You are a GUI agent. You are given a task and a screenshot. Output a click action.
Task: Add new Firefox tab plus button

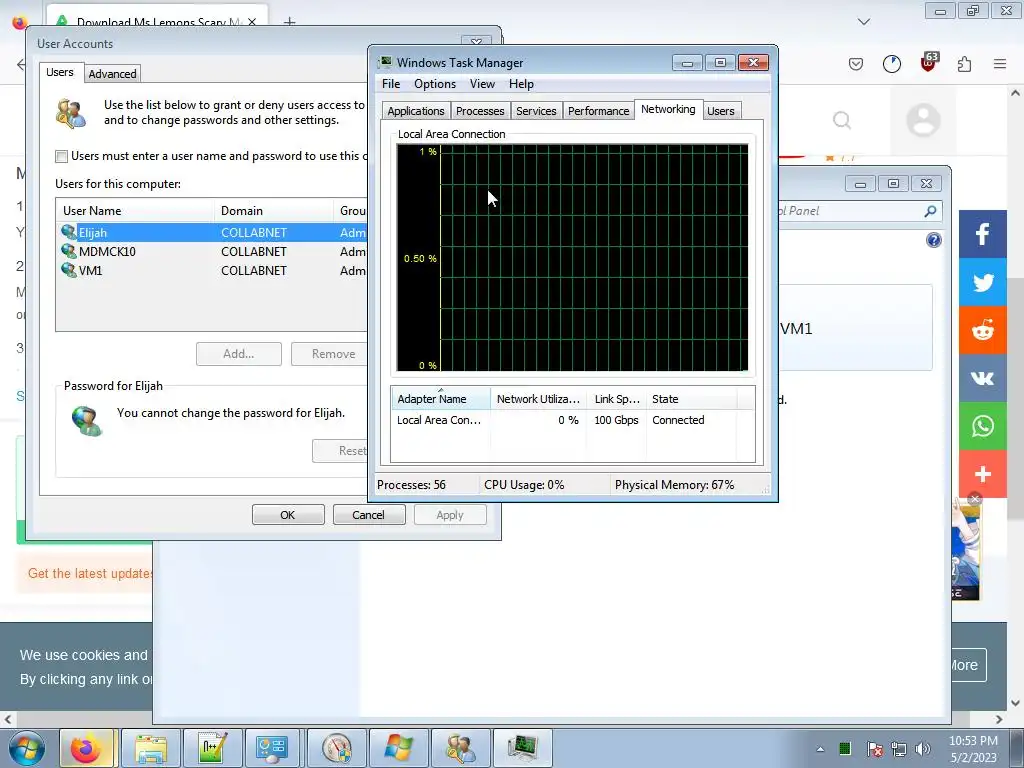289,22
